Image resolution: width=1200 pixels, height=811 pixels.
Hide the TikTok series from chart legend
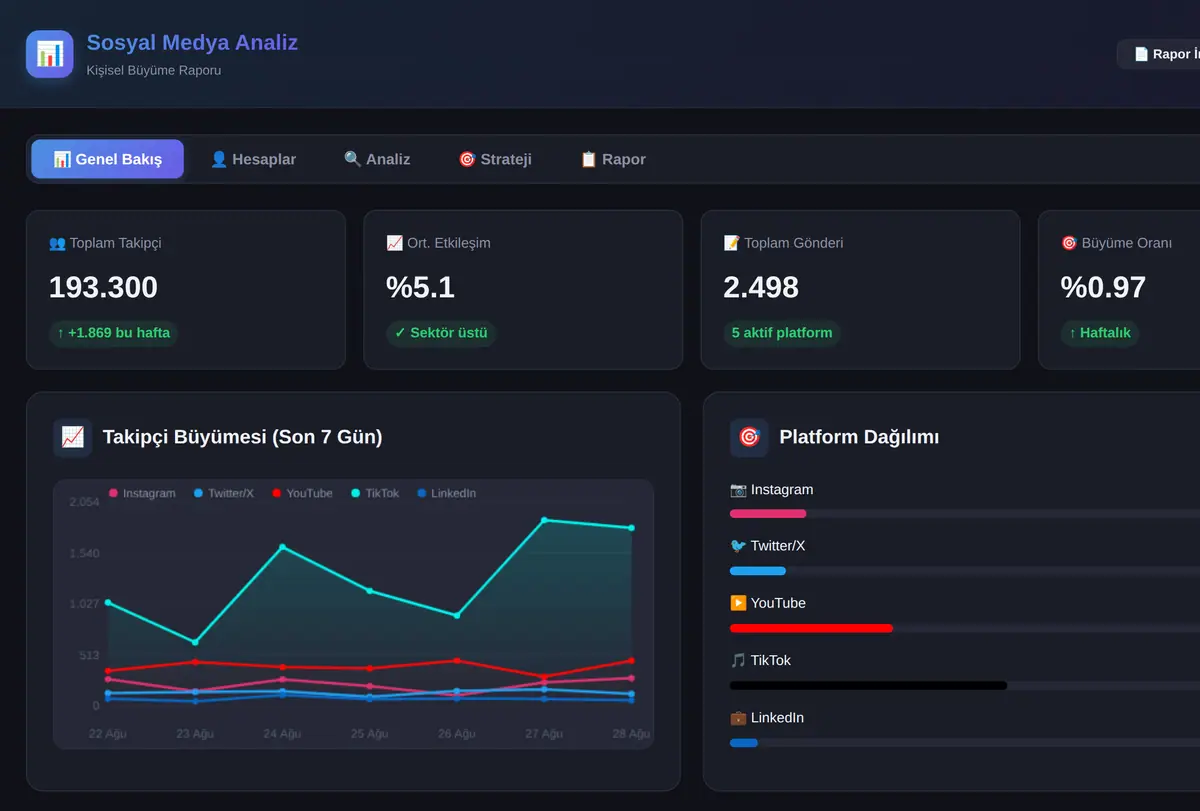(375, 493)
